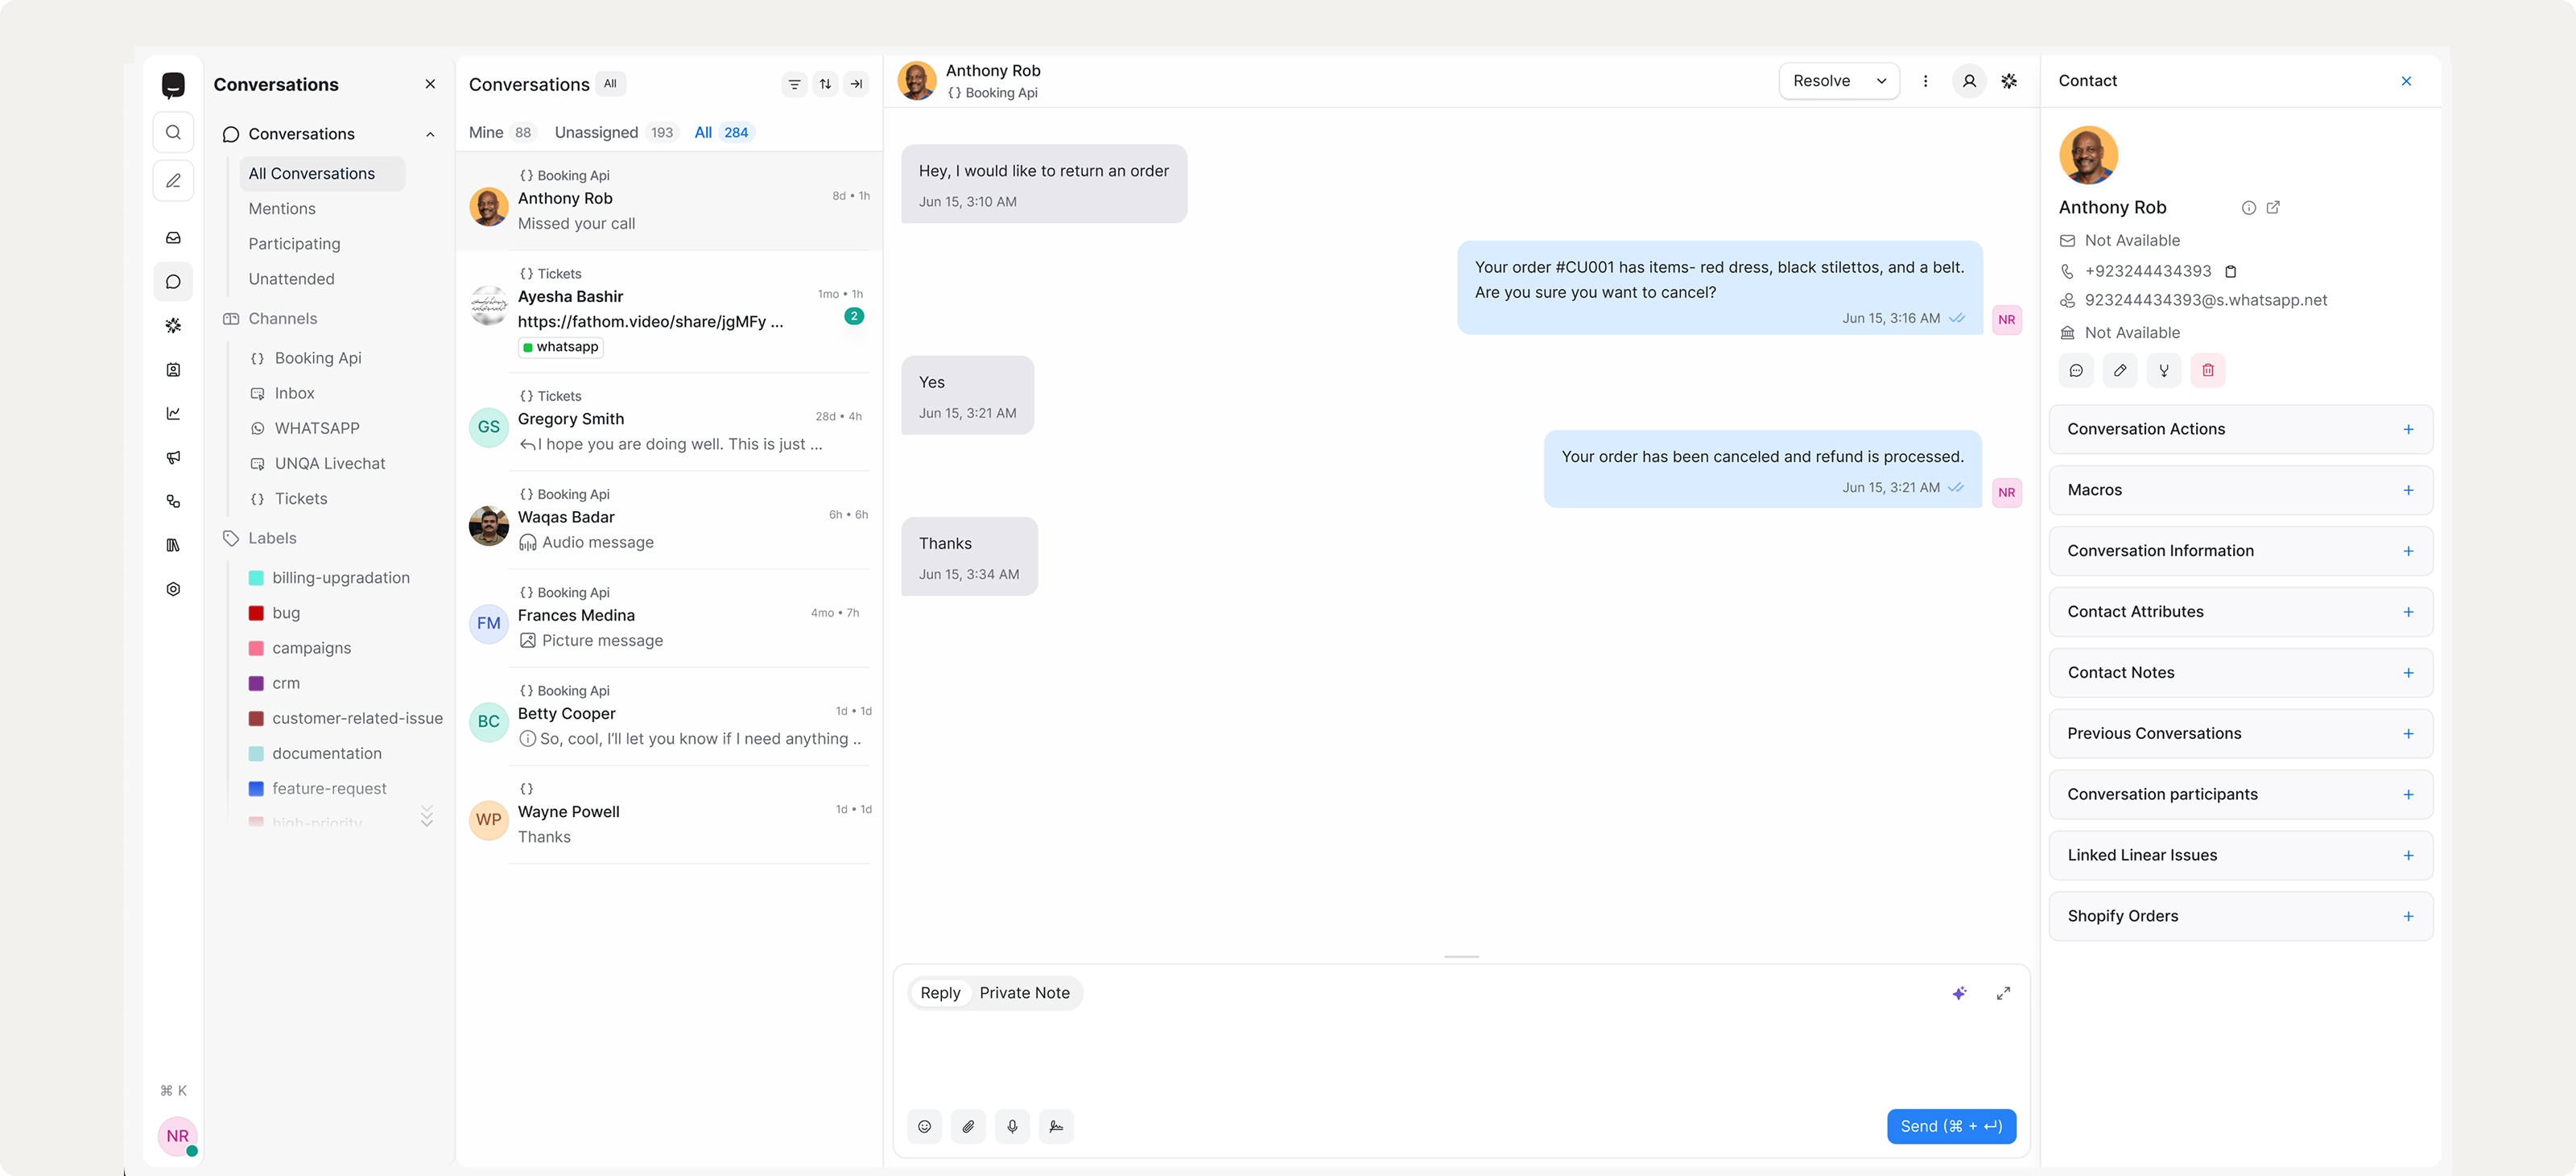
Task: Expand Conversation Actions section
Action: tap(2240, 429)
